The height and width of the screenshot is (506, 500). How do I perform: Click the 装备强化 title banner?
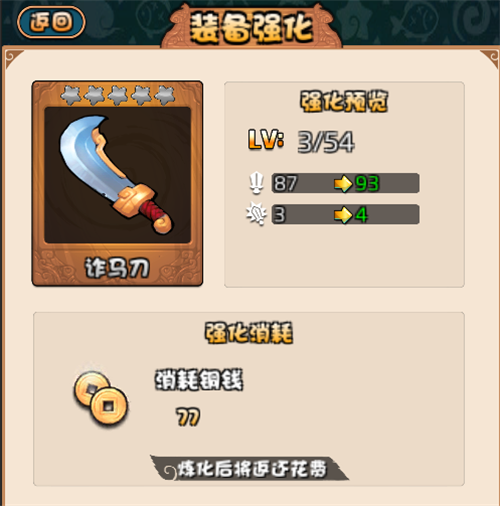coord(252,28)
